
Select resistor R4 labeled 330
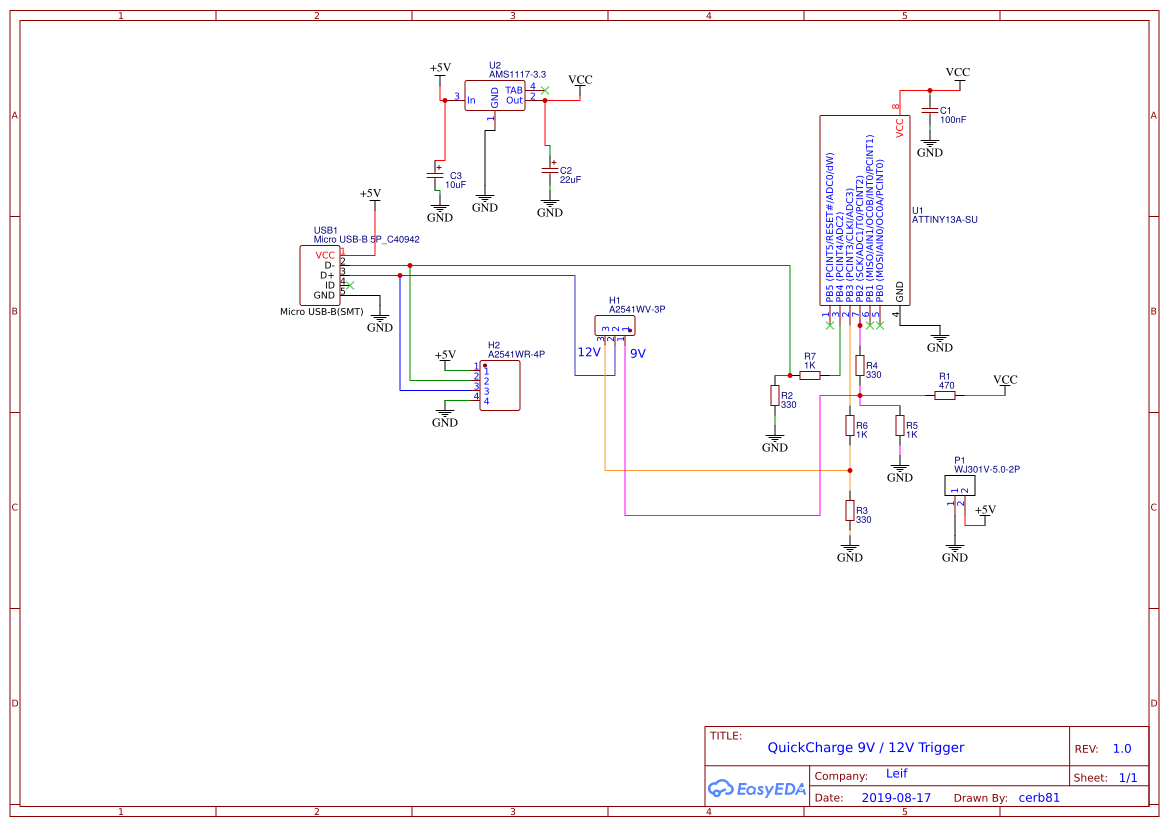tap(860, 367)
